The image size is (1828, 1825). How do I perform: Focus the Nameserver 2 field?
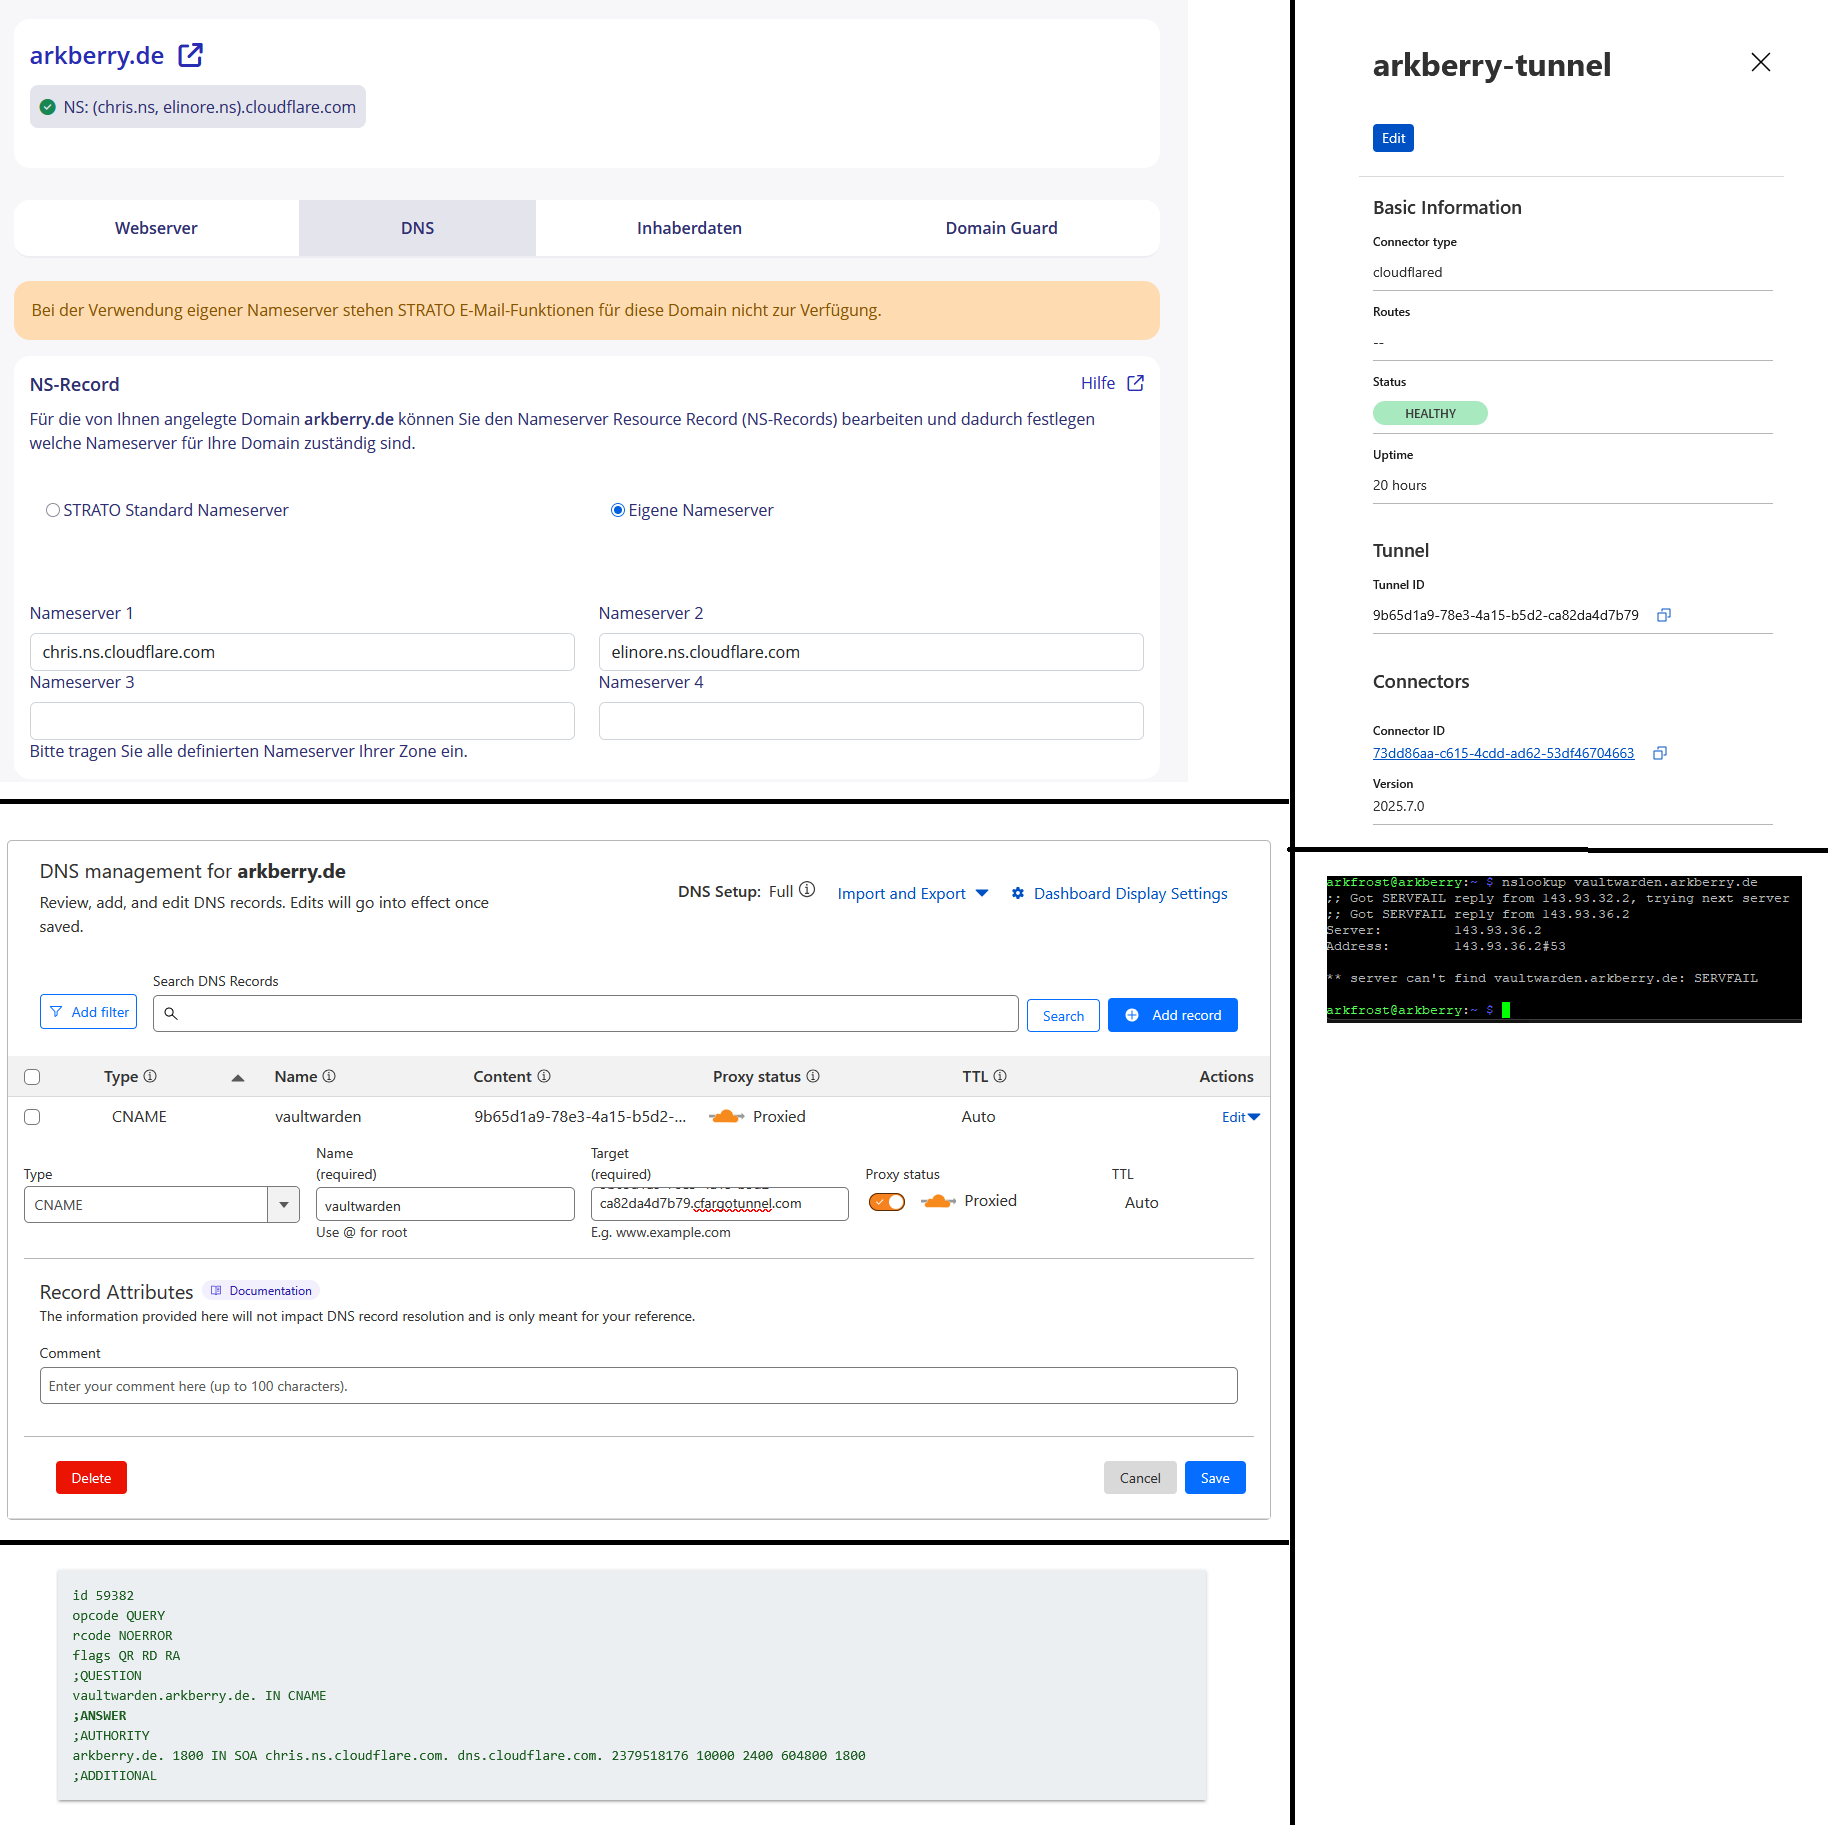871,652
